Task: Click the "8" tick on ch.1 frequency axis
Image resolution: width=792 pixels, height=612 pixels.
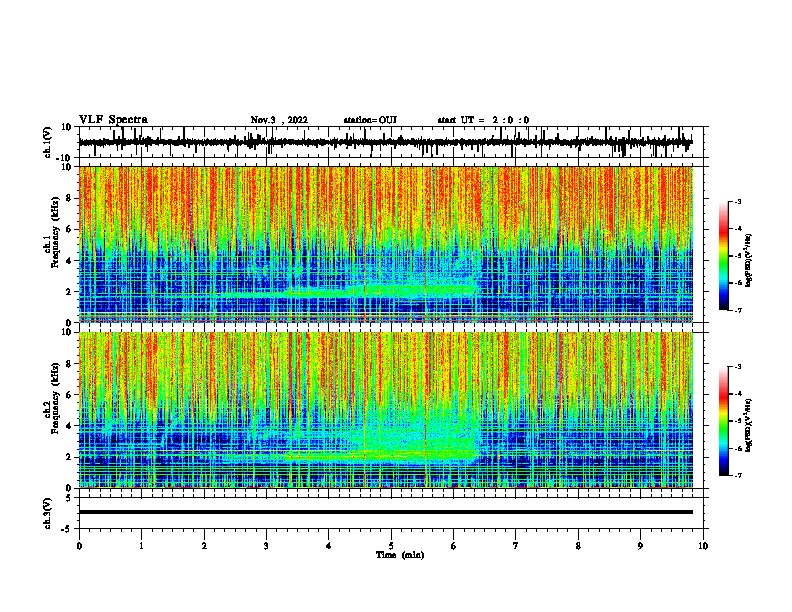Action: point(69,198)
